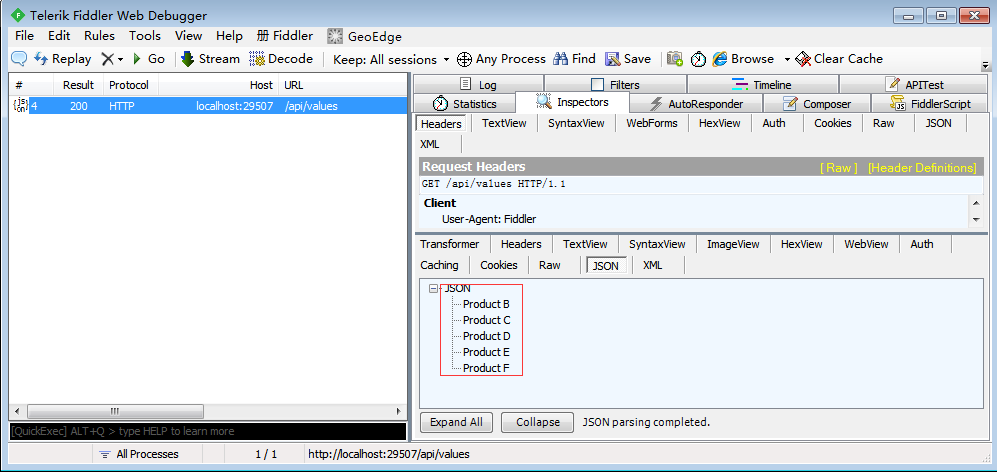Click the Fiddler menu item
This screenshot has height=472, width=997.
(285, 36)
